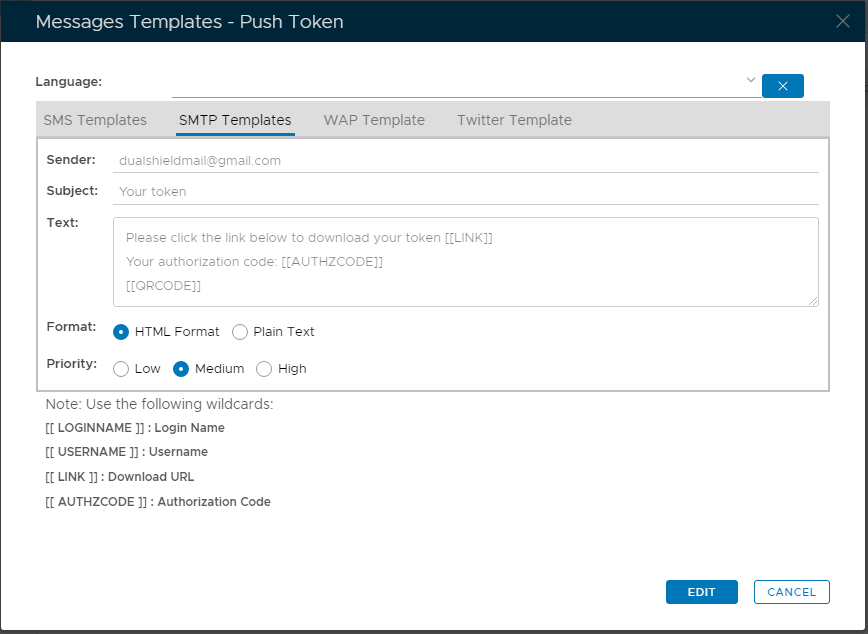Switch to the SMS Templates tab
This screenshot has height=634, width=868.
tap(95, 120)
